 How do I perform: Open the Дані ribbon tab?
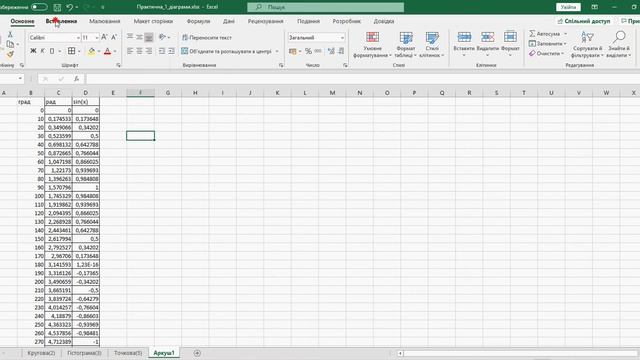pyautogui.click(x=229, y=21)
